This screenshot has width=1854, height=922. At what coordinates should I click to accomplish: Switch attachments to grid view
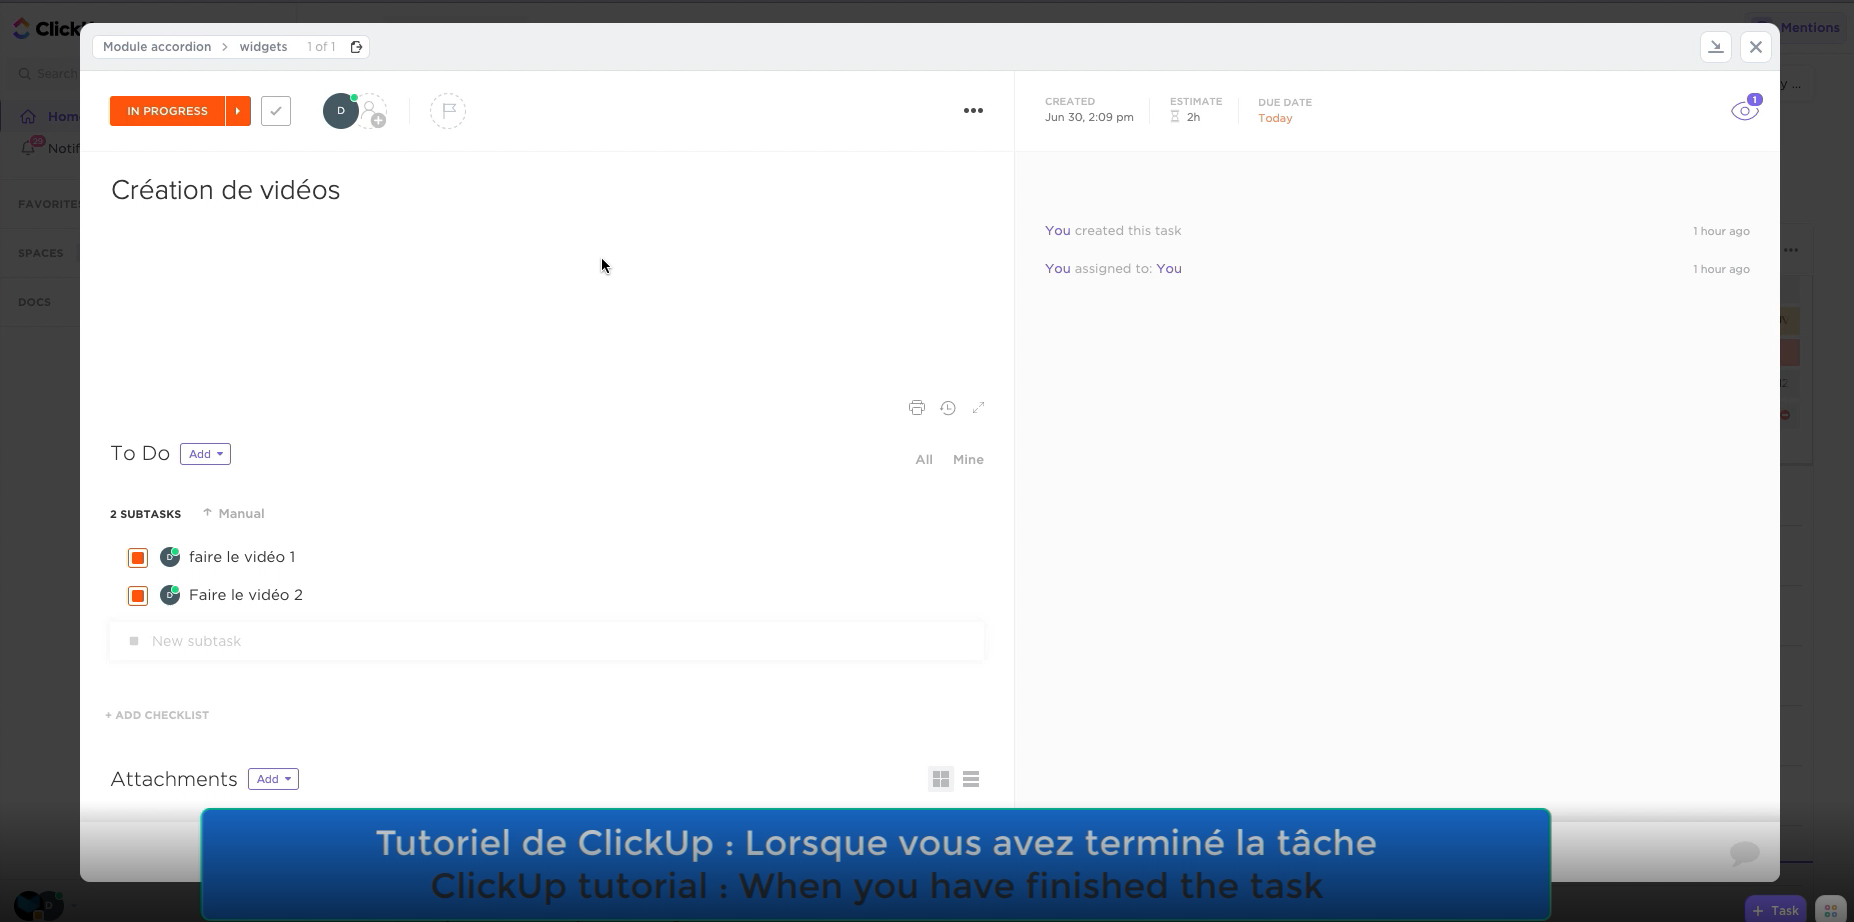[x=941, y=779]
